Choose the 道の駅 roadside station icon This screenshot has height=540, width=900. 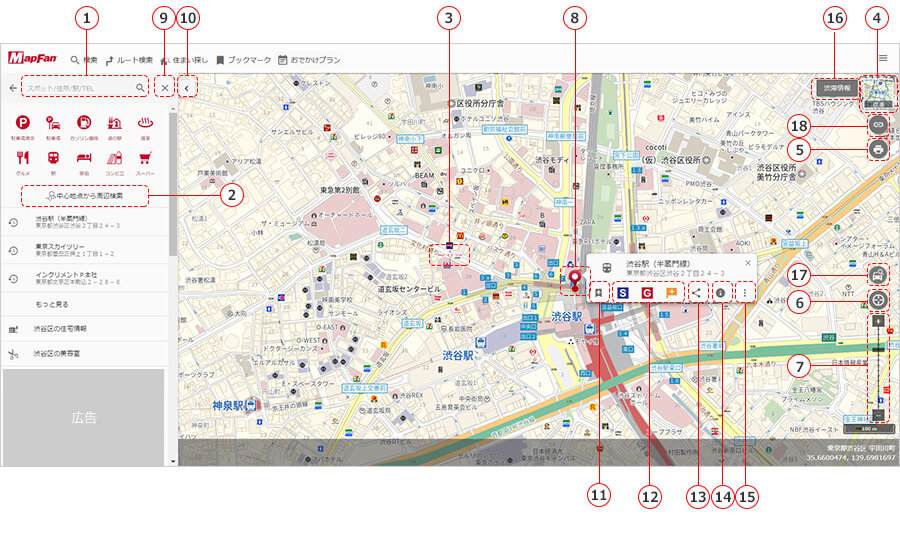pos(114,122)
